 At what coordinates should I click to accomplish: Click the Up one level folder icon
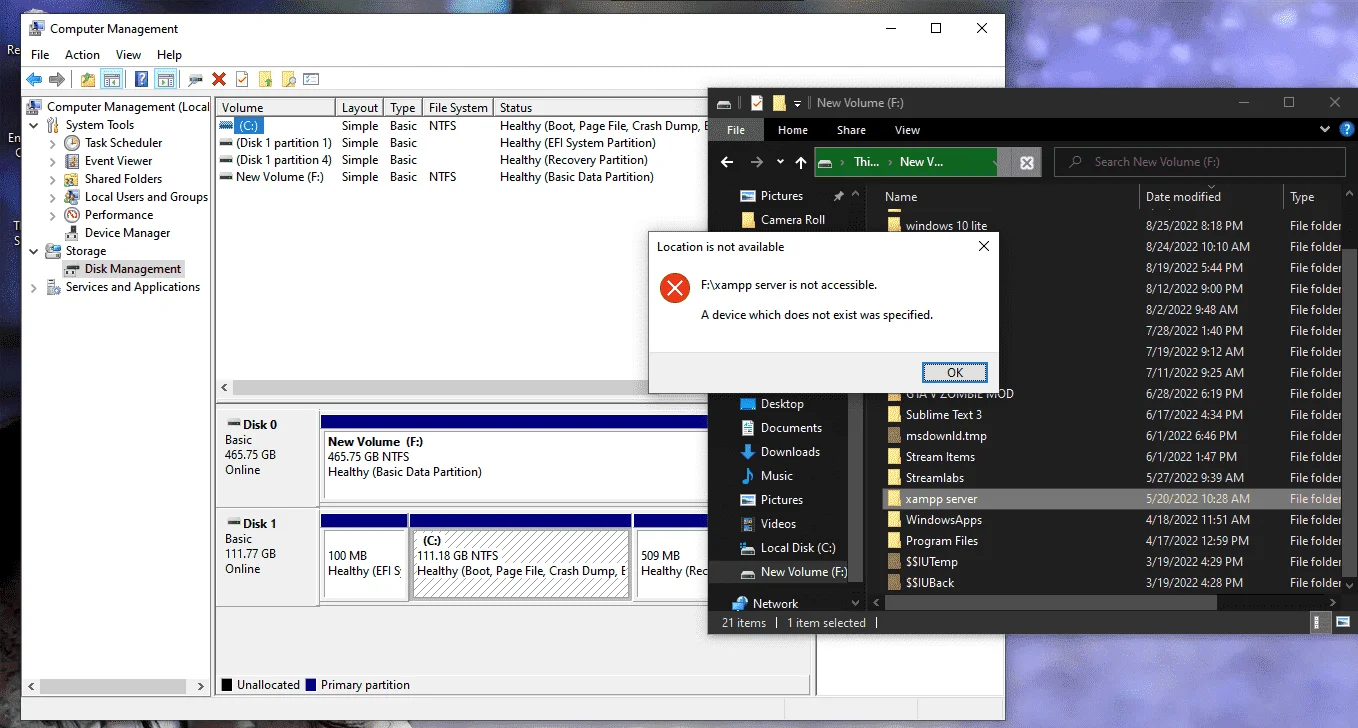[x=88, y=80]
